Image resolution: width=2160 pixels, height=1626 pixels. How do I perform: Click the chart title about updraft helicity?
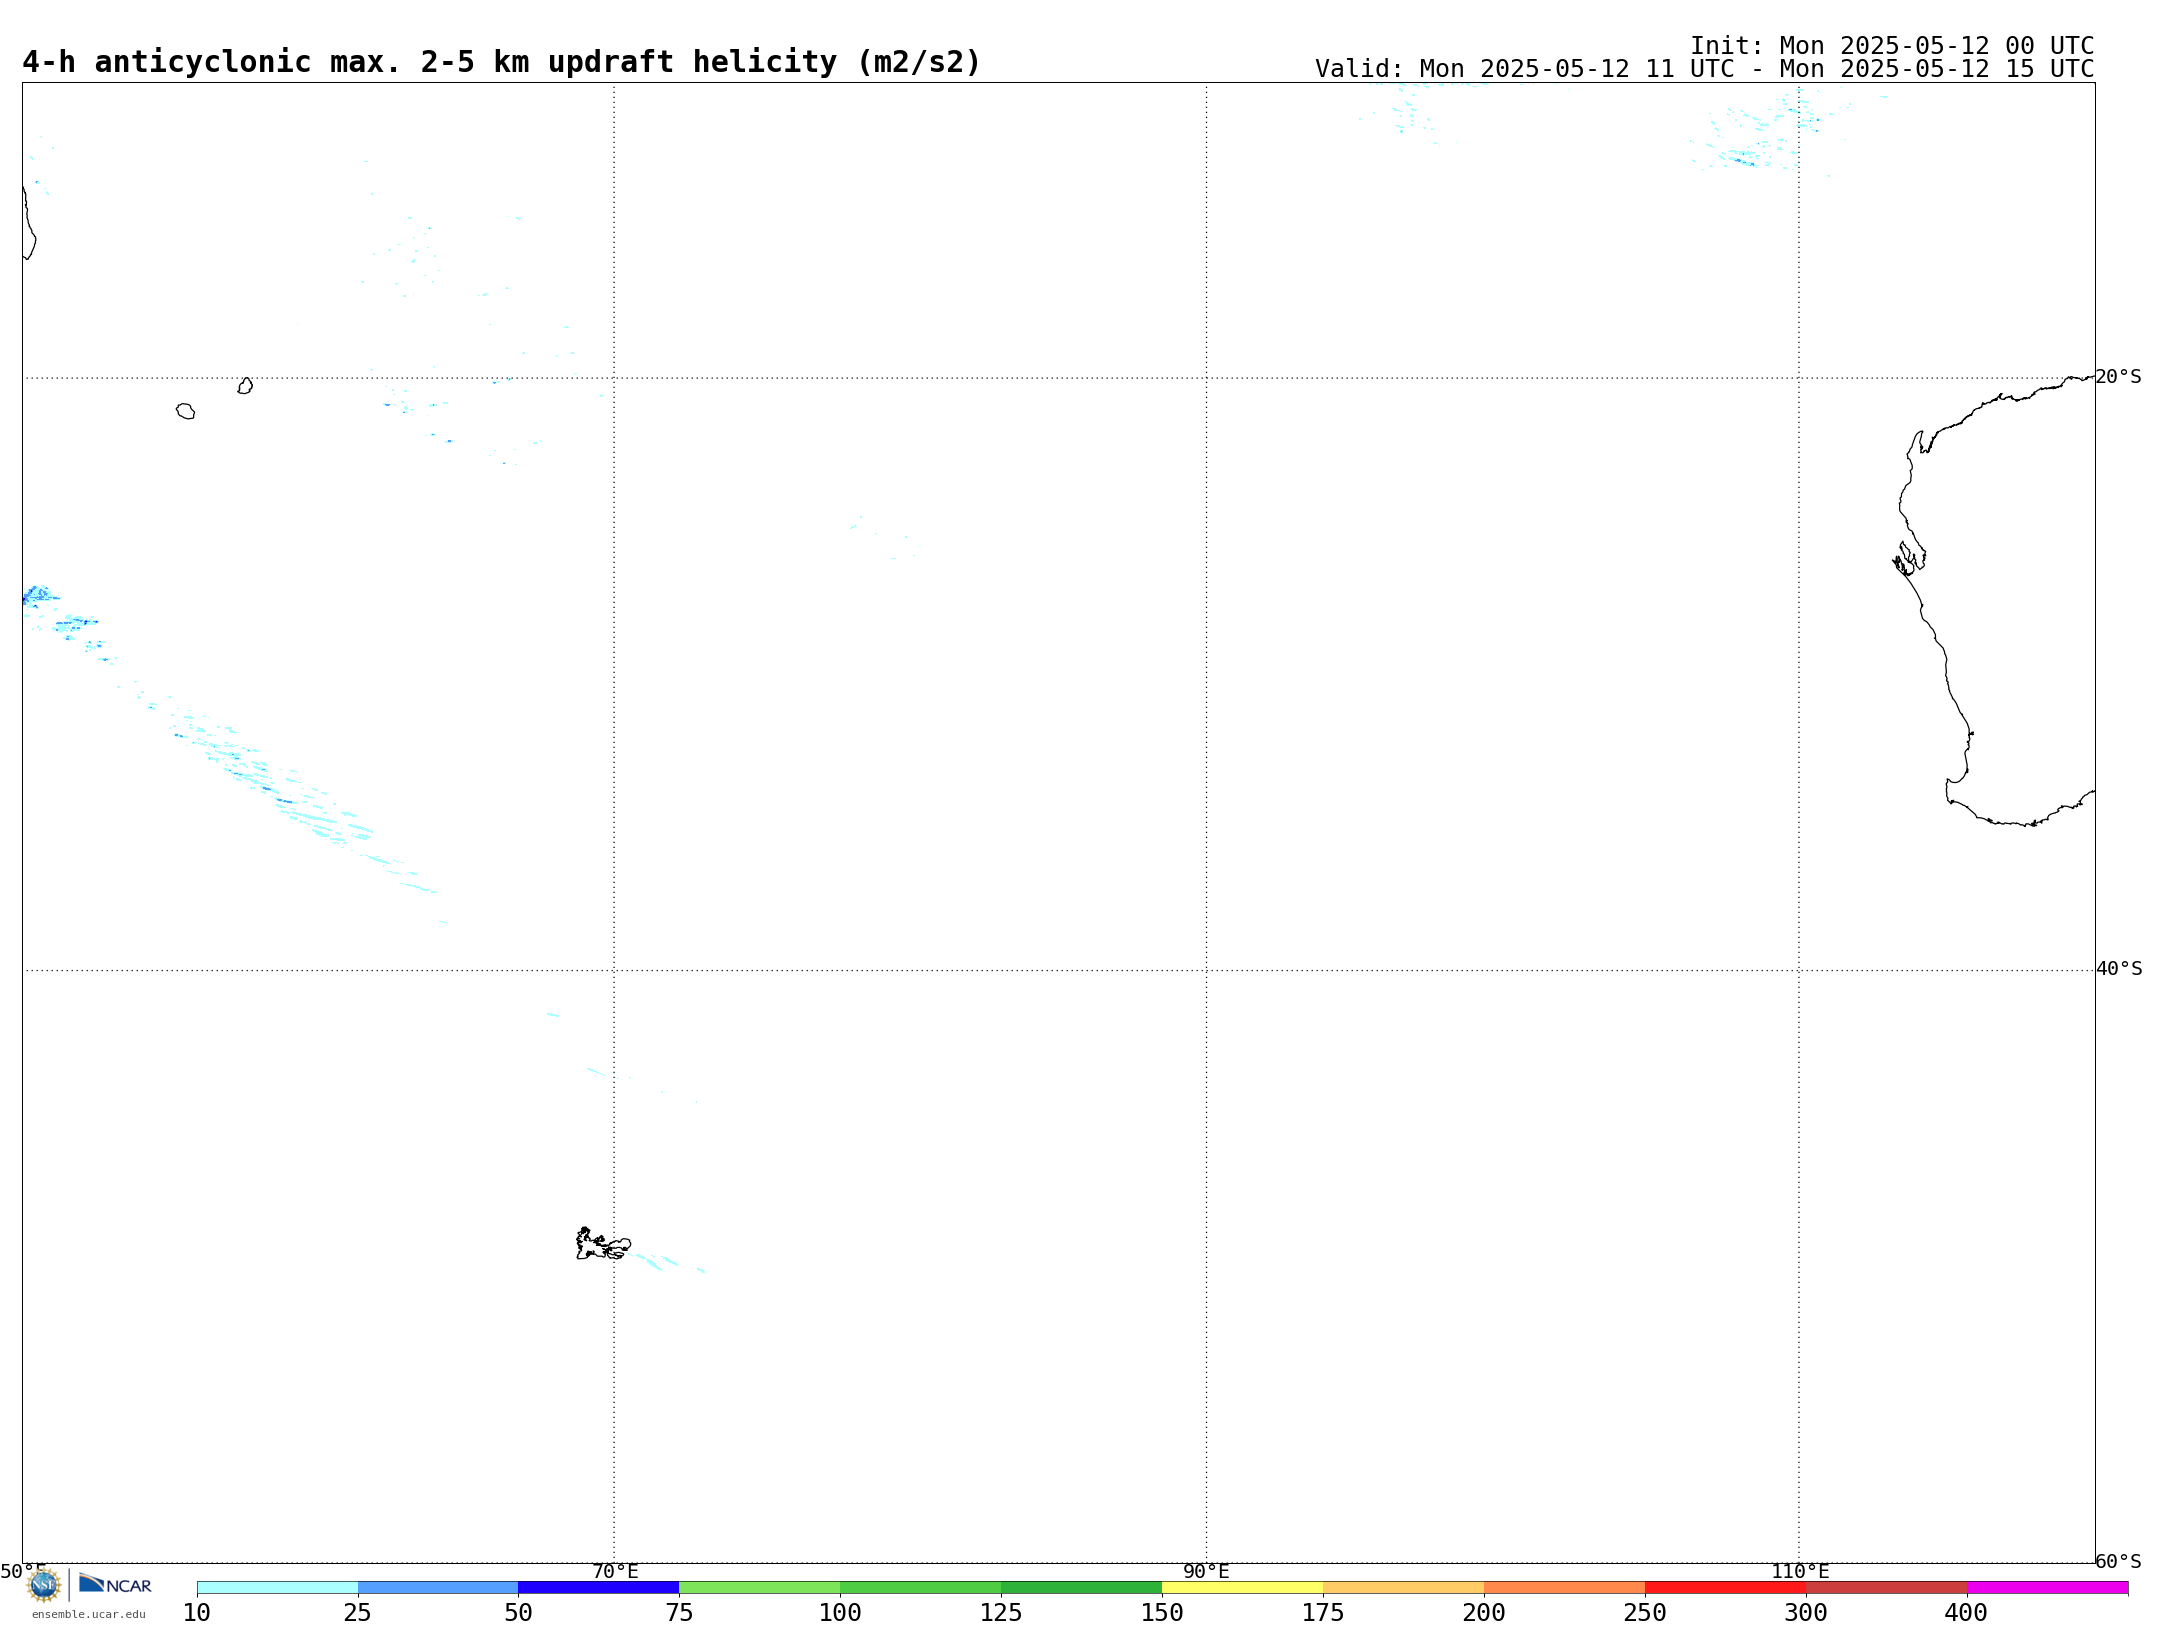(x=502, y=62)
